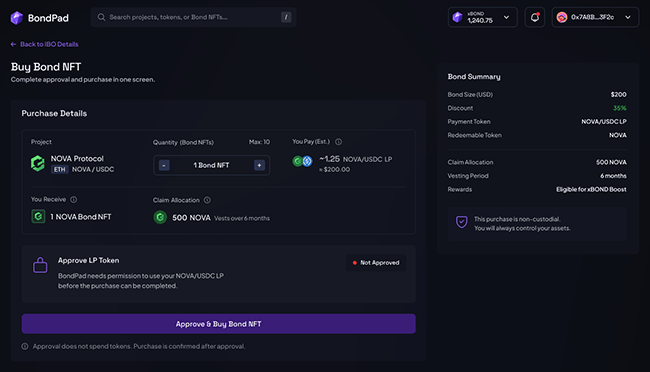Click the 6 months vesting value
The height and width of the screenshot is (372, 650).
[614, 176]
